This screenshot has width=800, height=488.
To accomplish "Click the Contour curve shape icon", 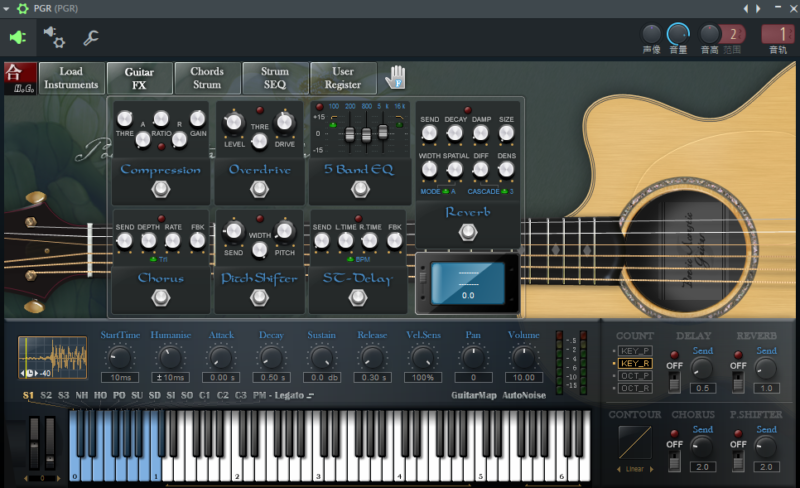I will [x=635, y=442].
